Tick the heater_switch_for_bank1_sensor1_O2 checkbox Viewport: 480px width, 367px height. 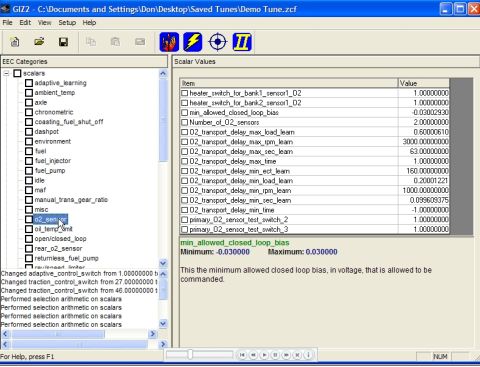pos(184,93)
